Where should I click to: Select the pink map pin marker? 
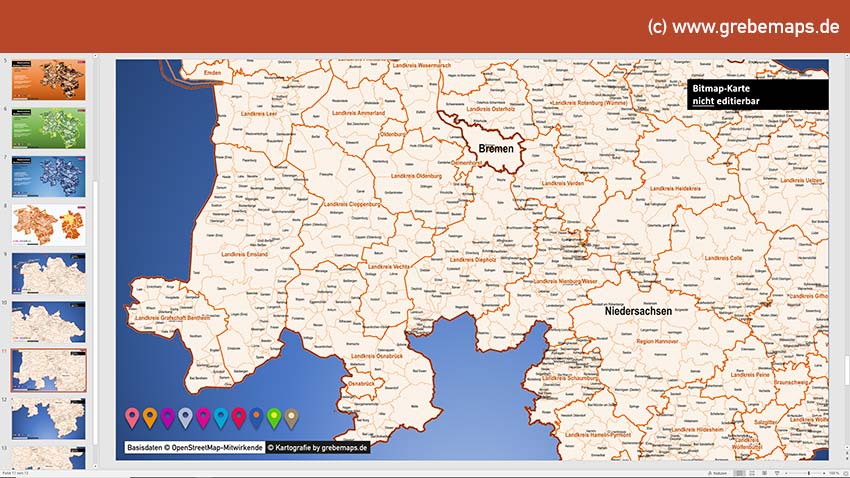tap(132, 418)
